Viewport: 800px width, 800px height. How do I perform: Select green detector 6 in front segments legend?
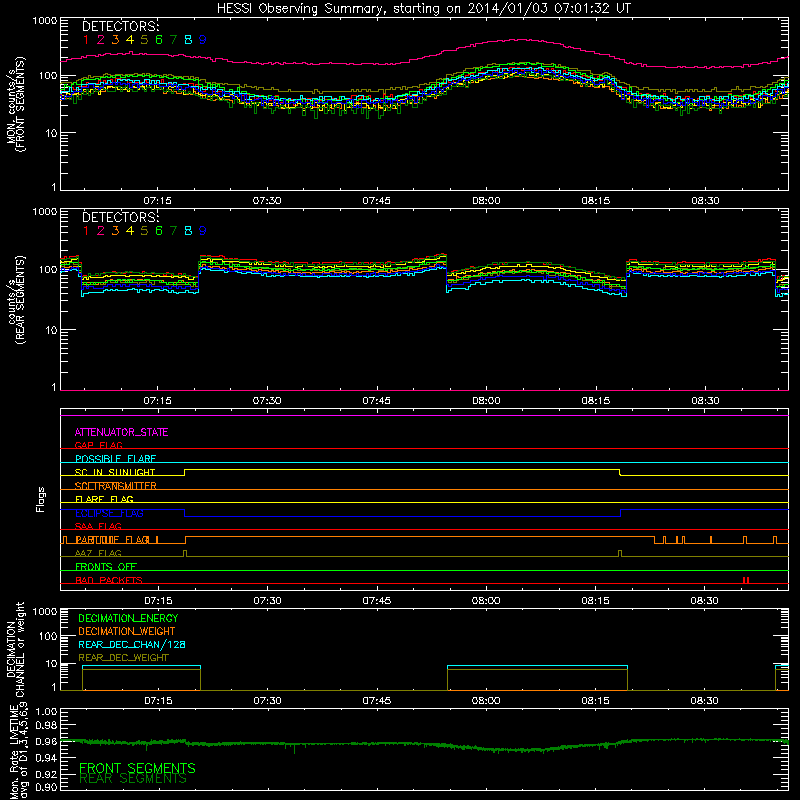click(x=159, y=40)
